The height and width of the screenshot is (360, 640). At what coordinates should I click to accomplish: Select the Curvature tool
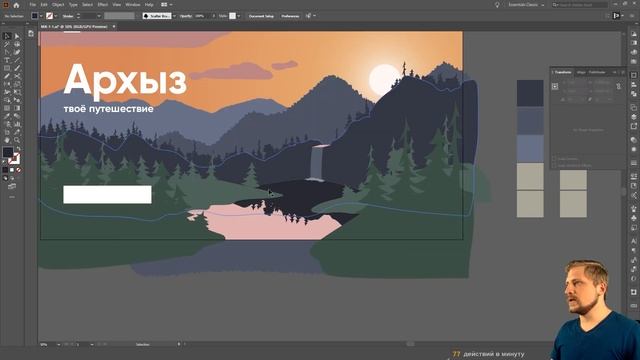click(x=17, y=52)
